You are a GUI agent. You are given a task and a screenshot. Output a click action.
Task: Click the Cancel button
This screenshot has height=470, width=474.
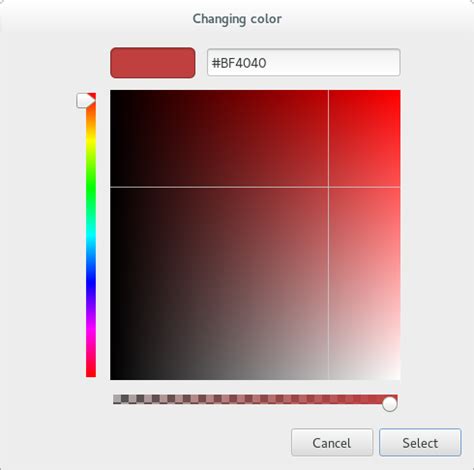pyautogui.click(x=332, y=442)
